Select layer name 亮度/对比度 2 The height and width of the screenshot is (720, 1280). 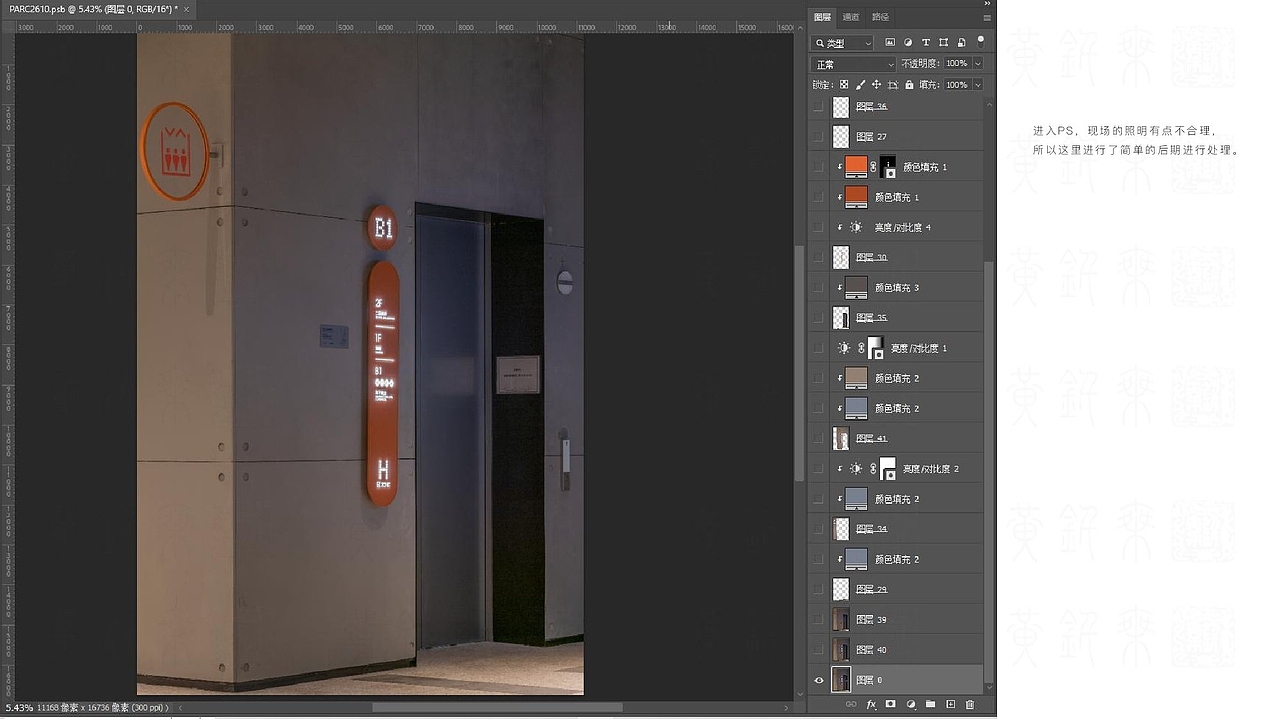[x=930, y=469]
